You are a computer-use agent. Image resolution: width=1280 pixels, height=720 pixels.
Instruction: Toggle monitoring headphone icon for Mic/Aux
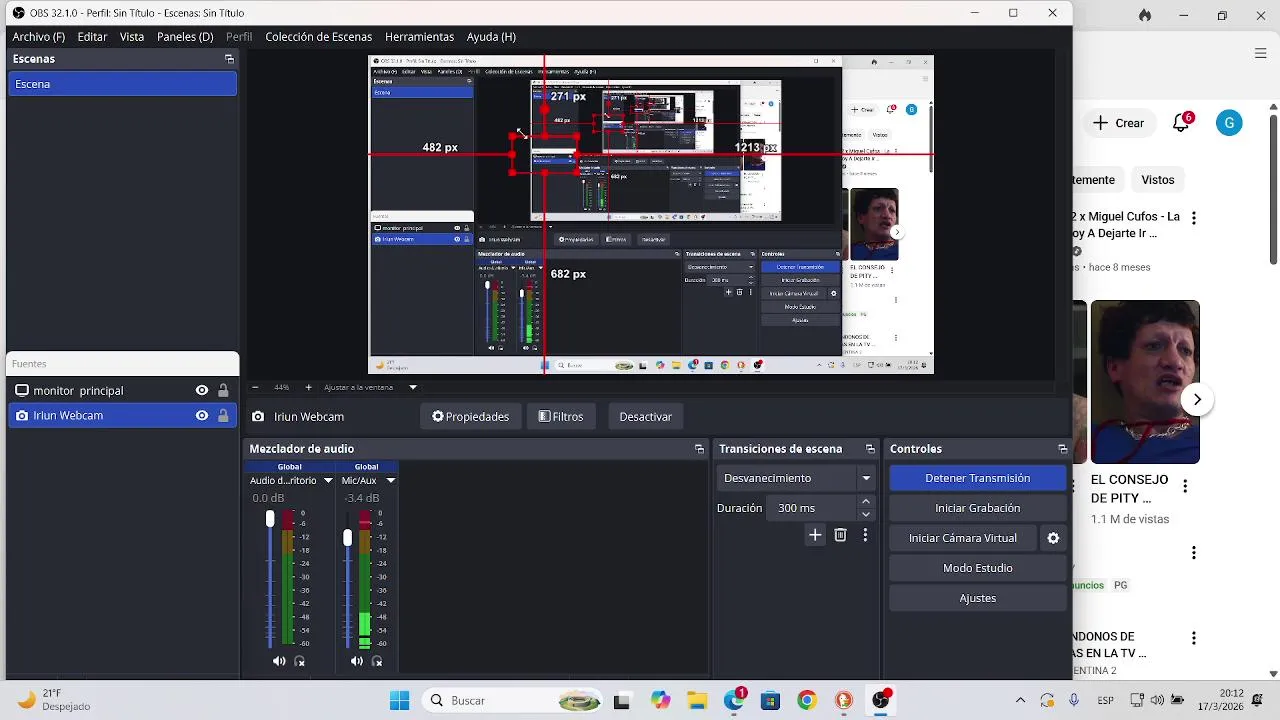click(x=377, y=661)
